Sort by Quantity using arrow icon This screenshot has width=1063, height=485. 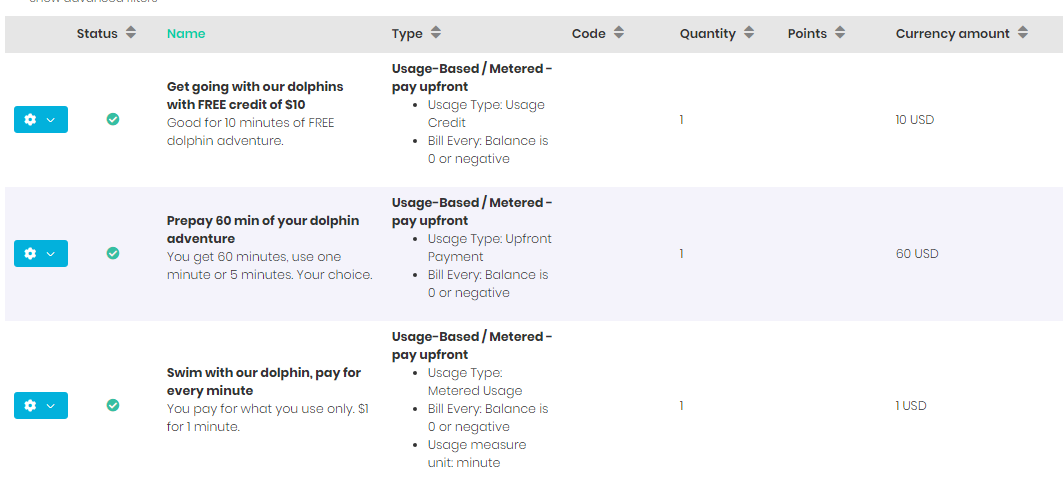coord(749,33)
